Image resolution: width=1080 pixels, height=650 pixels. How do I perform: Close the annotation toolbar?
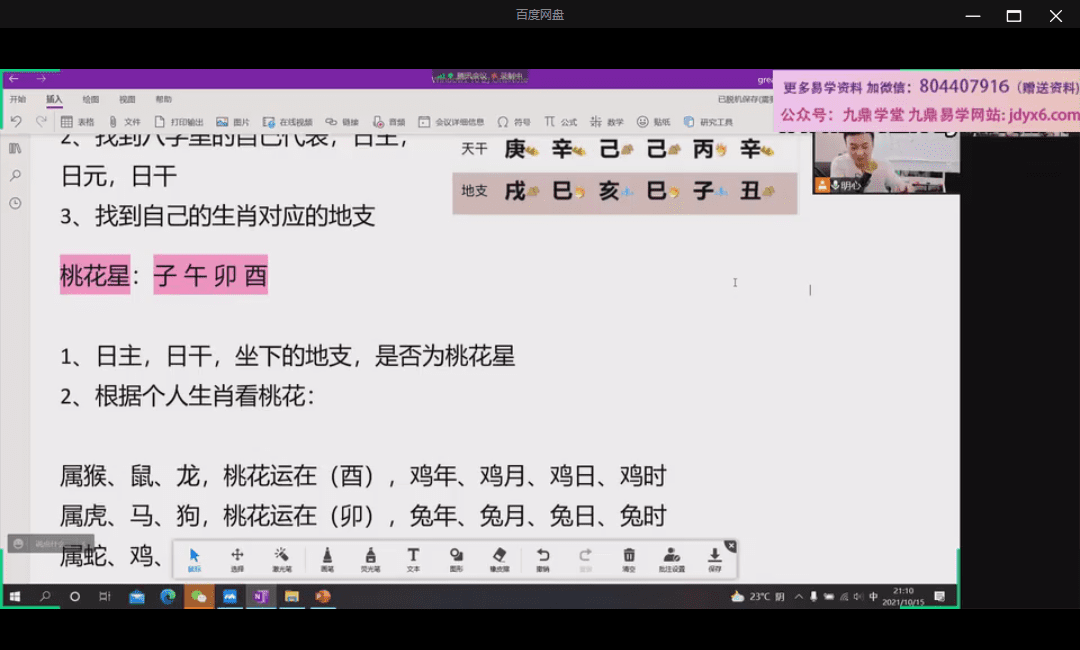coord(730,546)
